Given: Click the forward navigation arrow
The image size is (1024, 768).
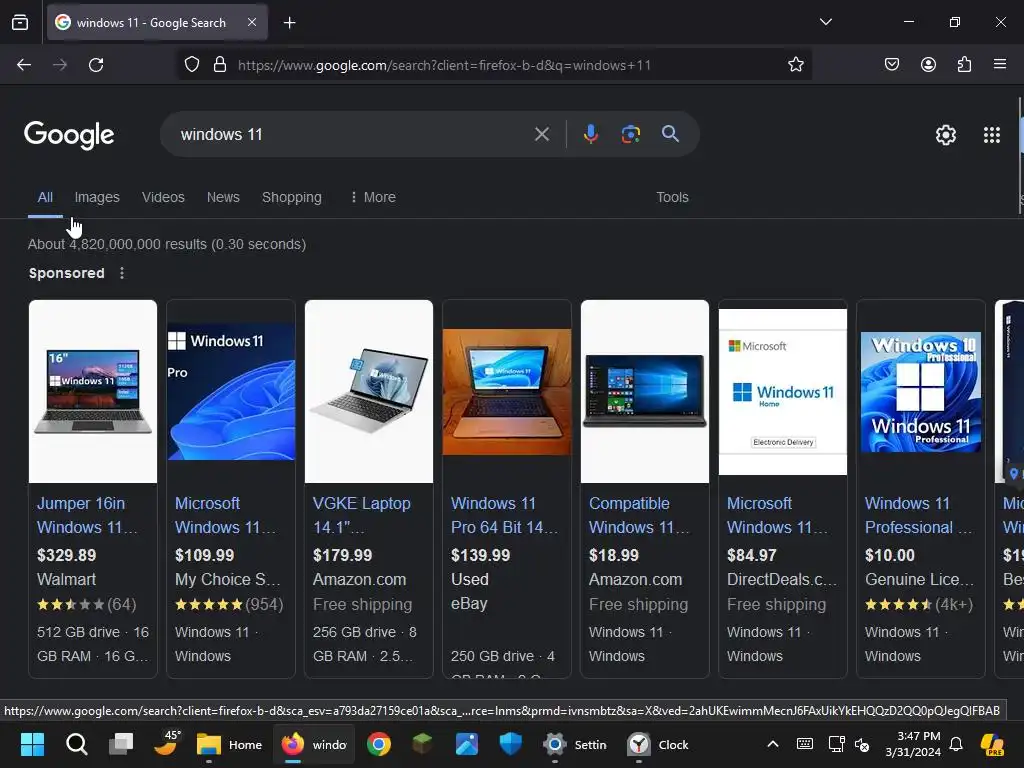Looking at the screenshot, I should pos(60,65).
